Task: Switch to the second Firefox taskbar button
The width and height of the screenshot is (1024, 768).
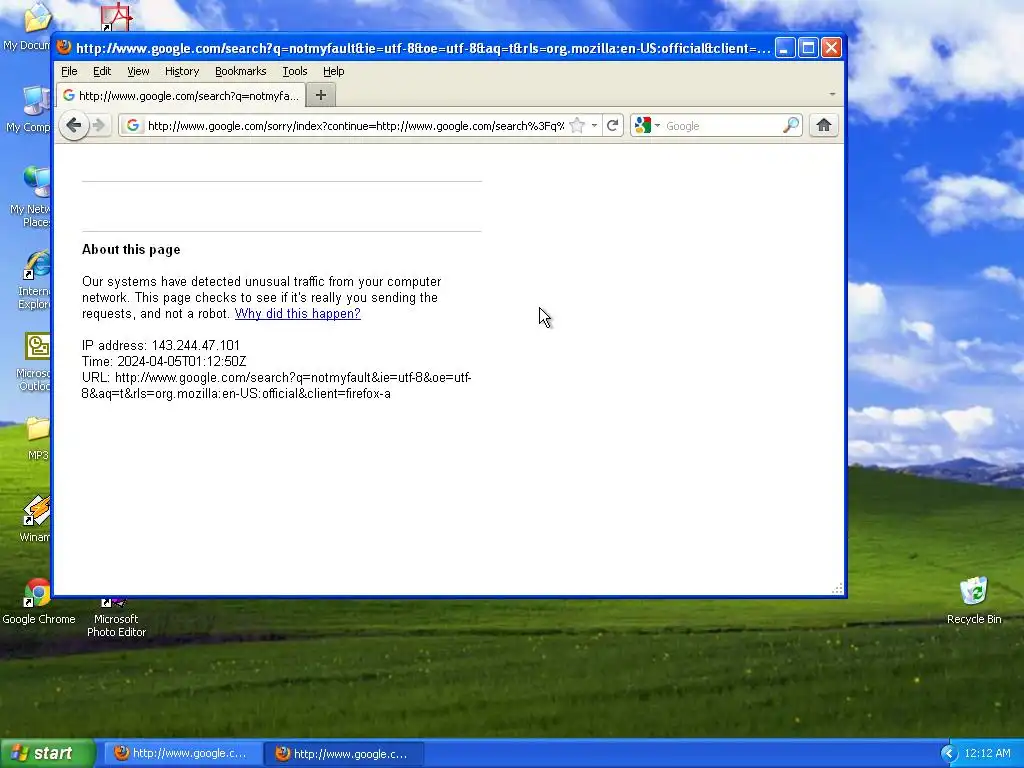Action: [344, 753]
